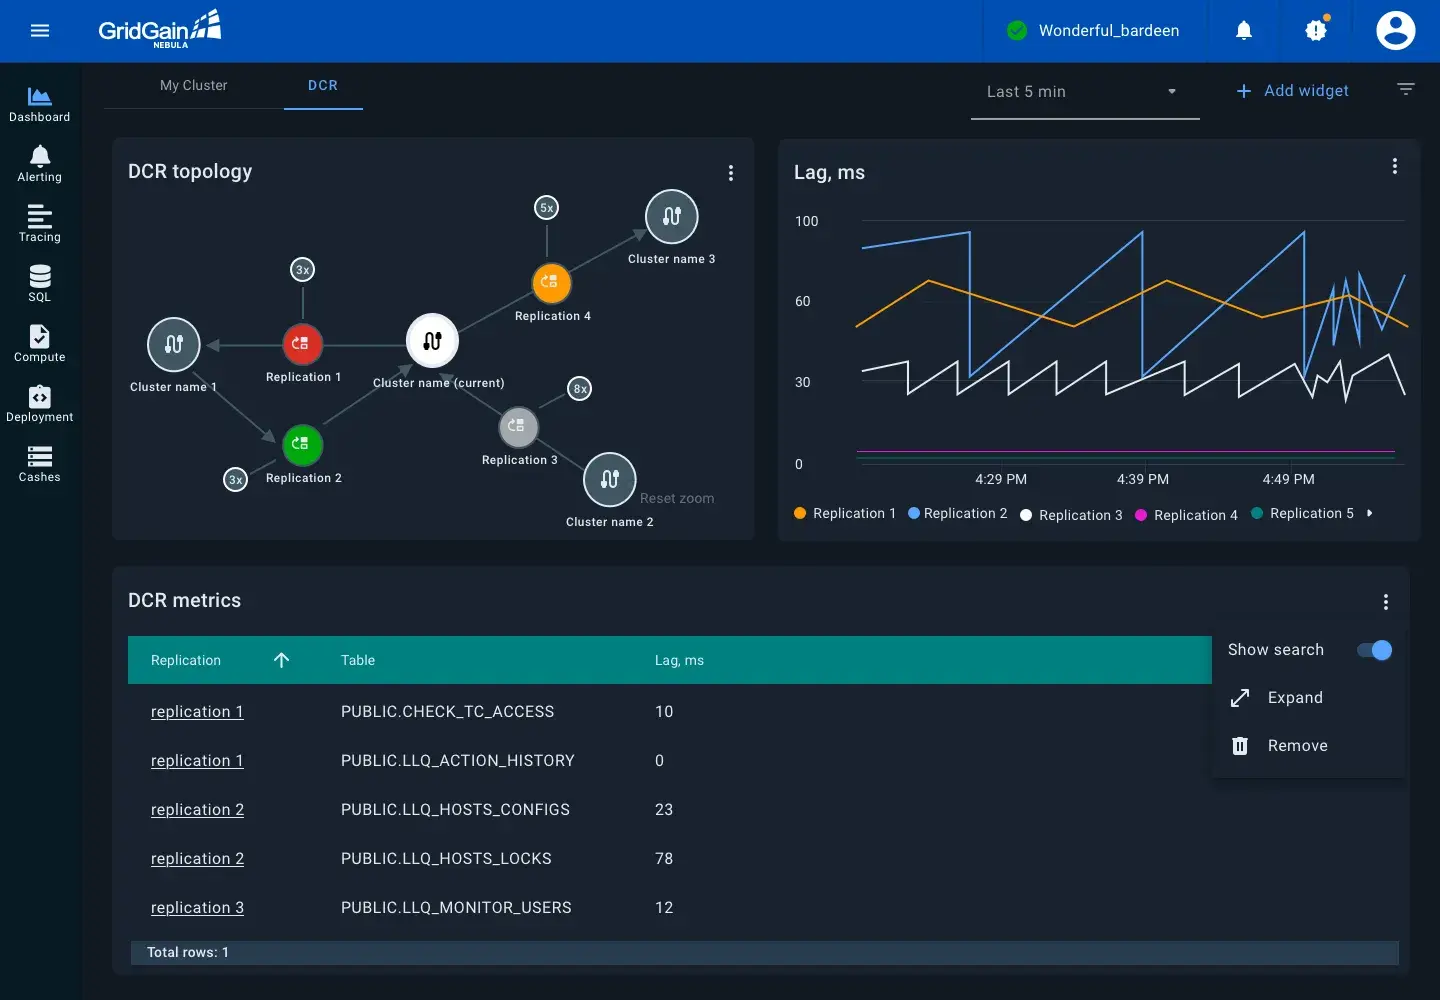Toggle Replication 2 series in the legend

958,514
